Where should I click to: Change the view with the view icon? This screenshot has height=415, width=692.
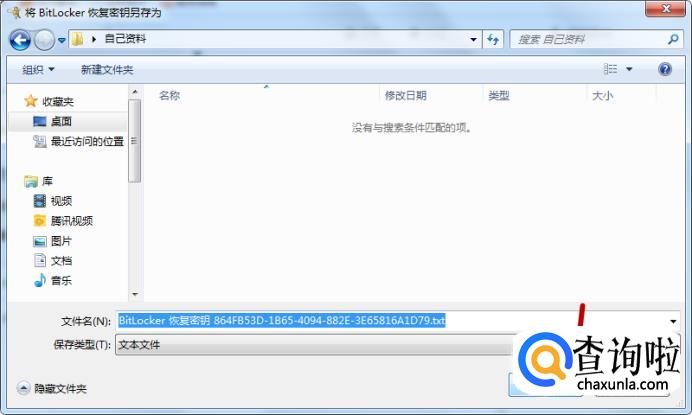pyautogui.click(x=610, y=69)
